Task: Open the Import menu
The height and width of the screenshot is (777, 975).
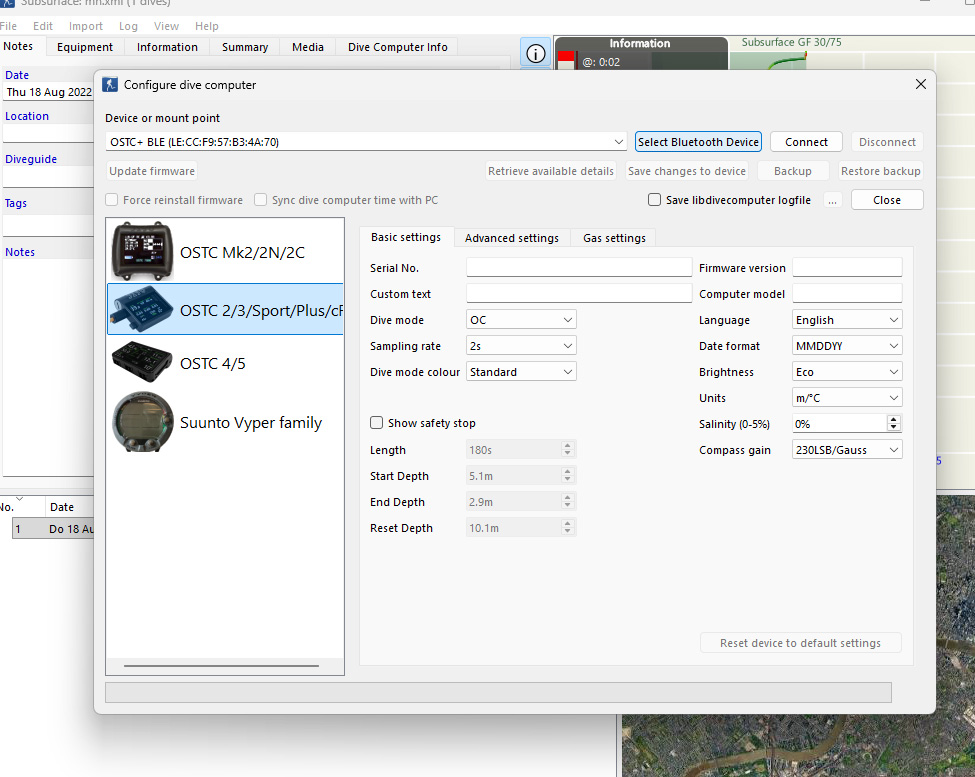Action: (x=86, y=26)
